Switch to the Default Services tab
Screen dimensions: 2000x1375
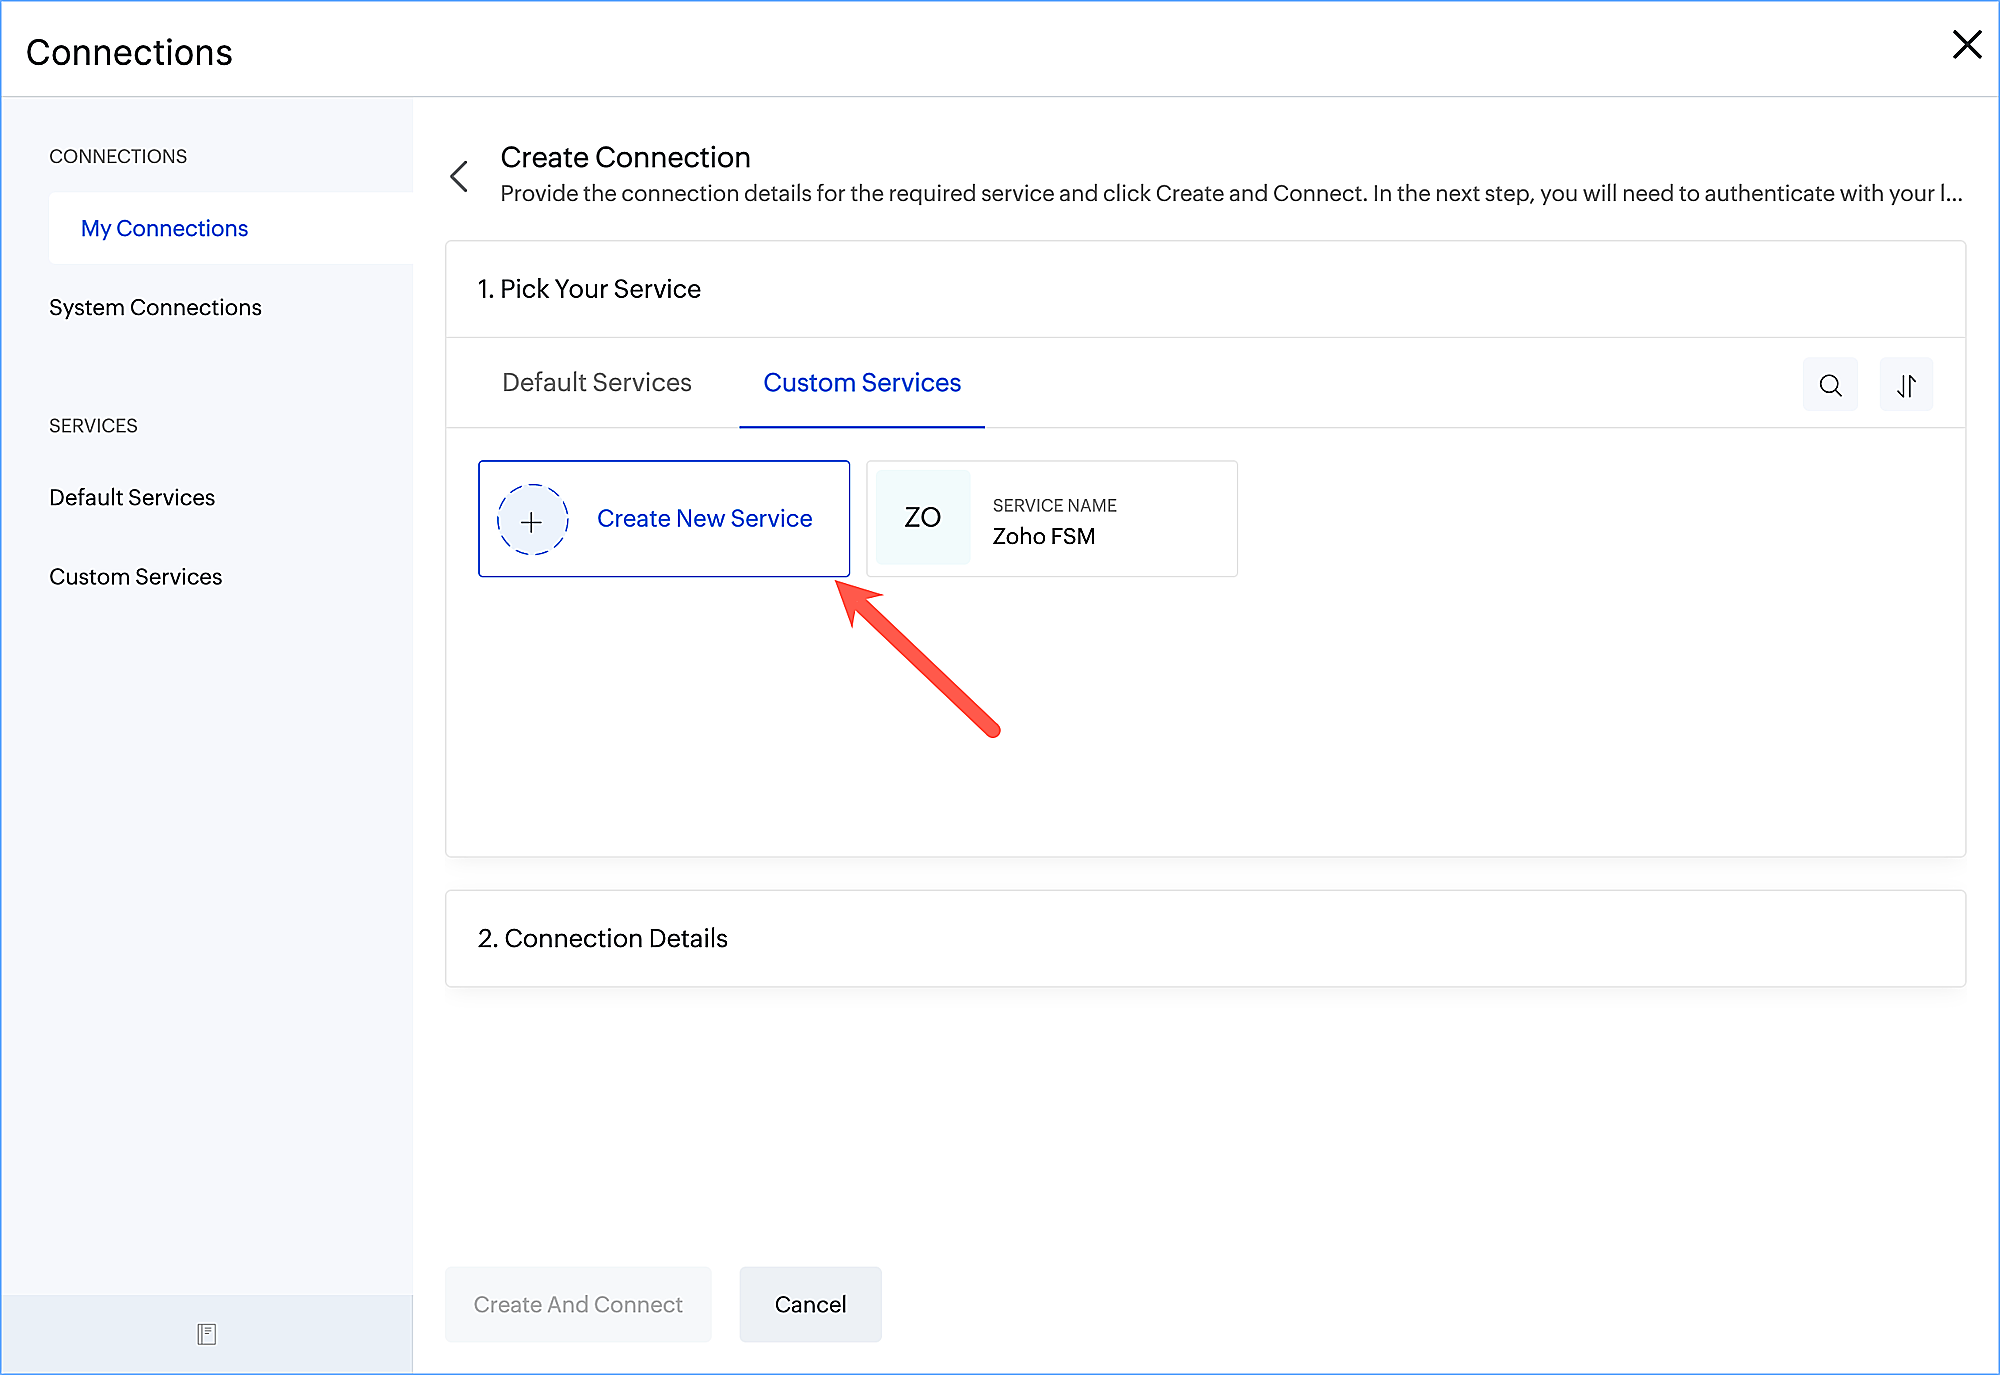click(596, 383)
